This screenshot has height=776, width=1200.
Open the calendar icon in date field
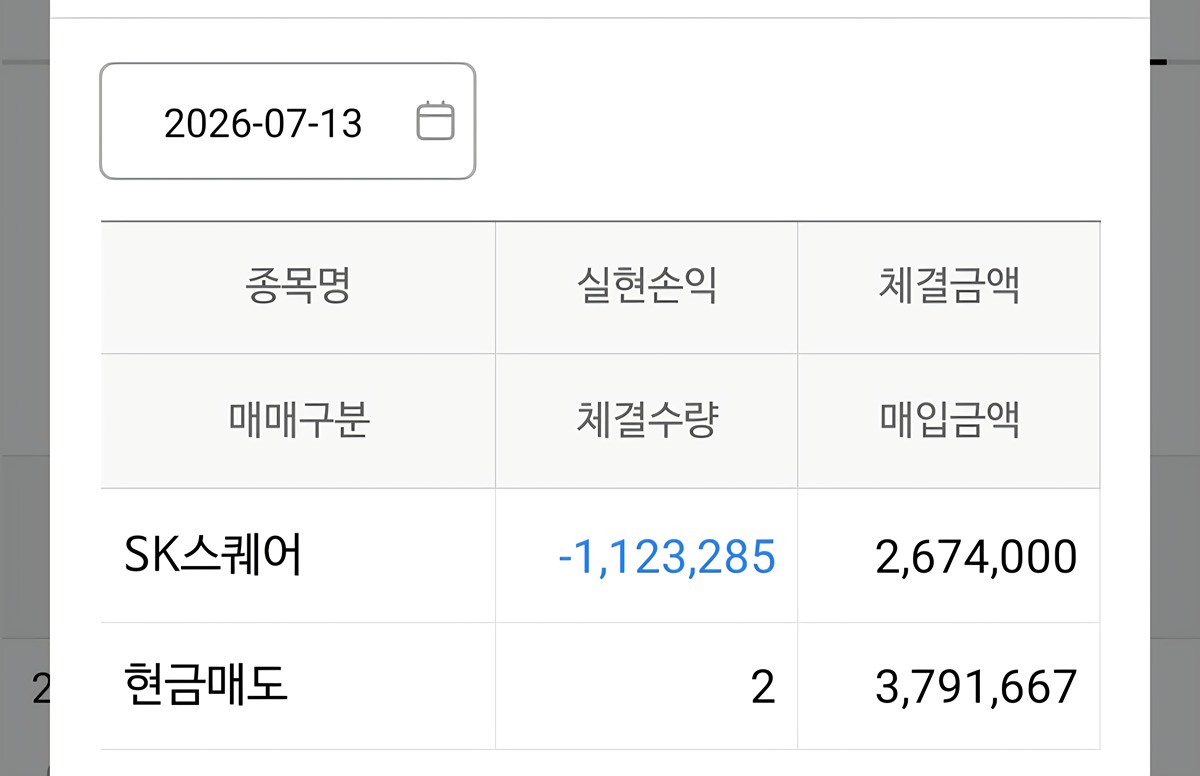click(435, 121)
